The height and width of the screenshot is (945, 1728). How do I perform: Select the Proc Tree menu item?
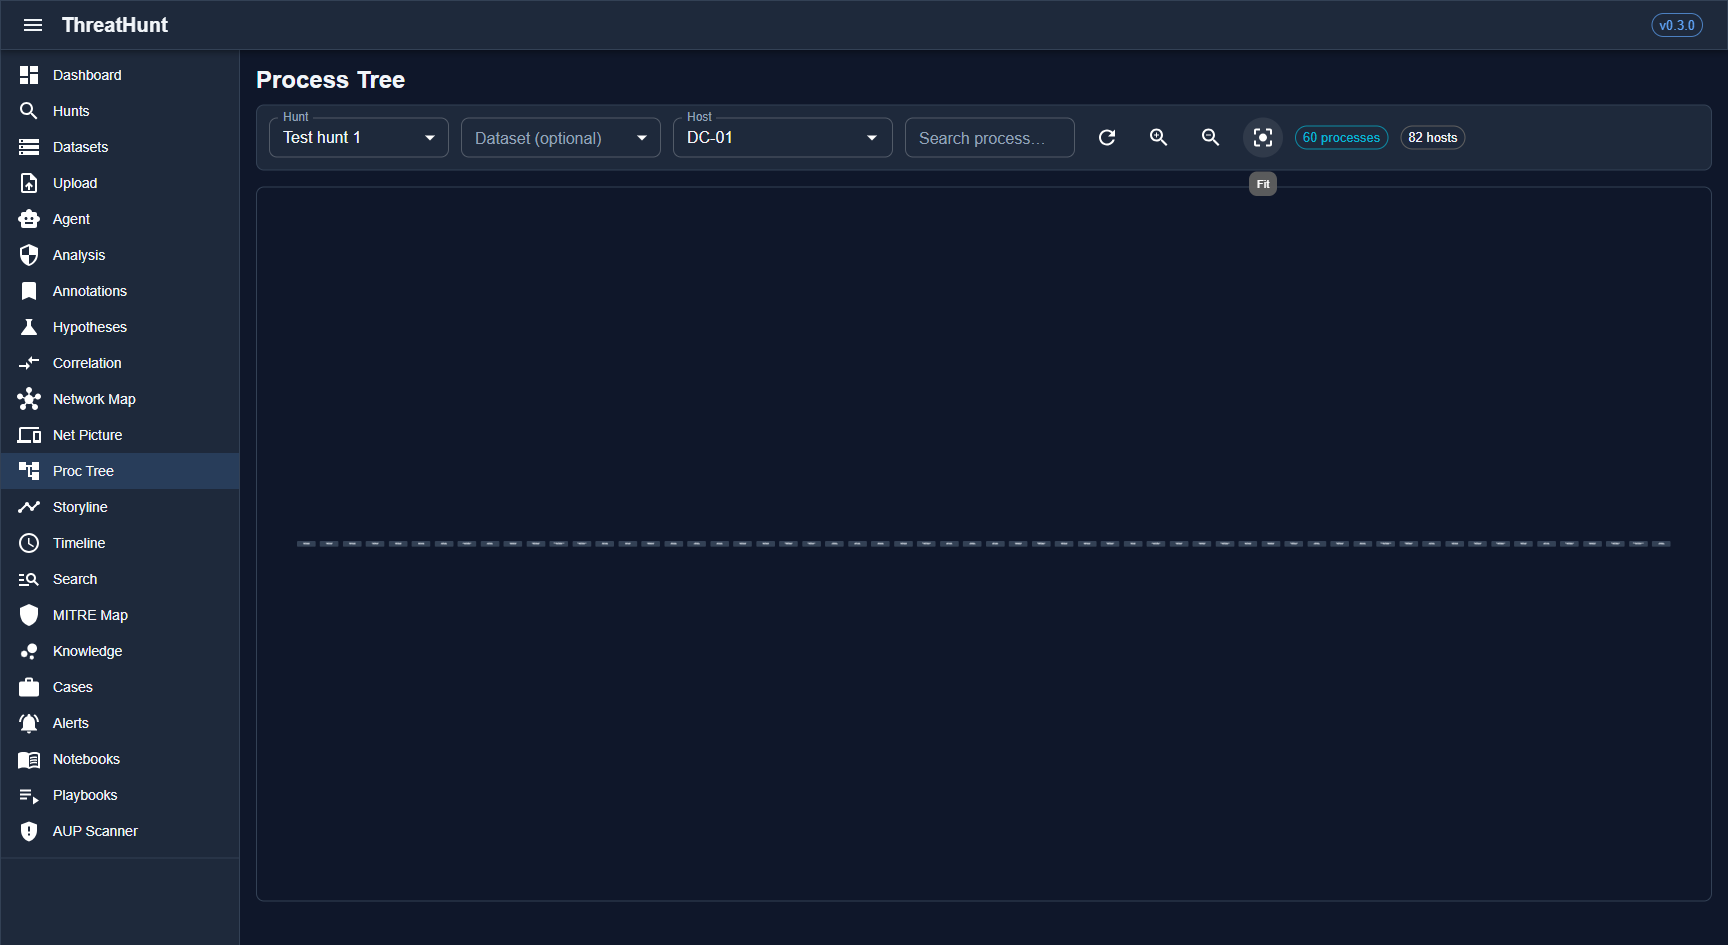click(120, 471)
